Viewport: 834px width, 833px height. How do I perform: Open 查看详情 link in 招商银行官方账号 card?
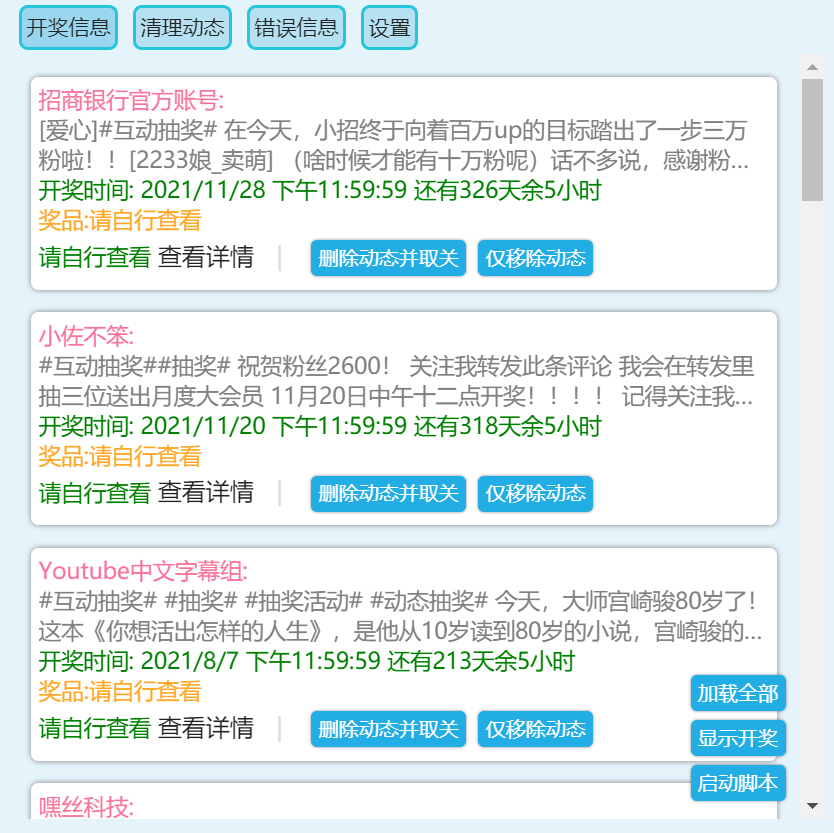pos(206,257)
